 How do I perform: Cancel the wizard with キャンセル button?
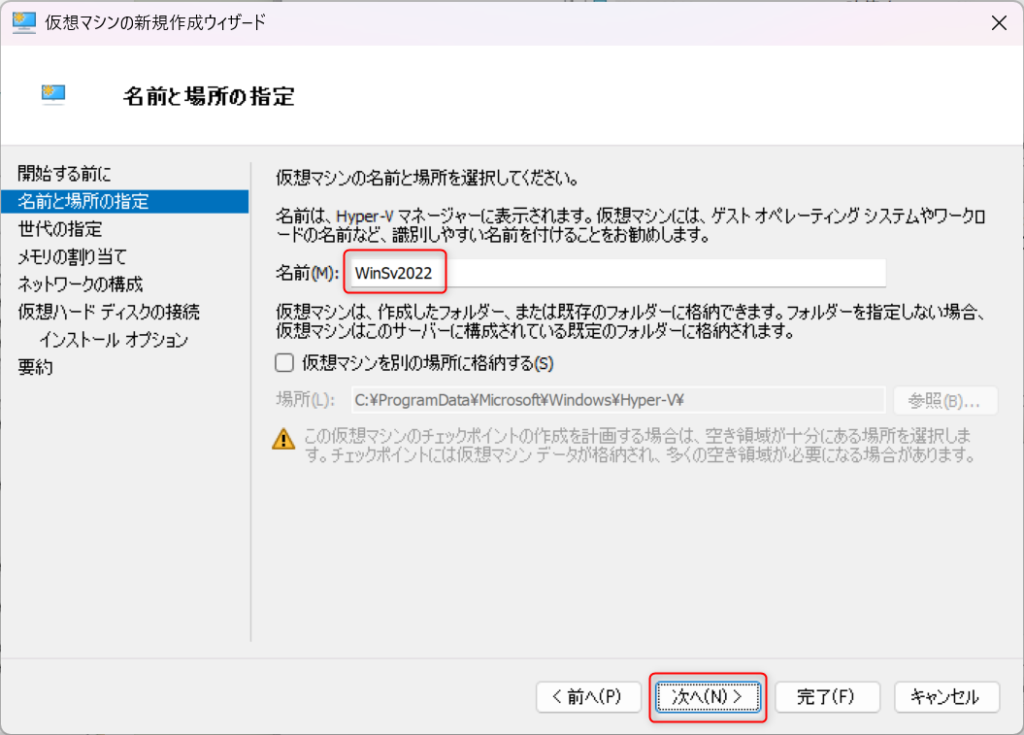945,697
